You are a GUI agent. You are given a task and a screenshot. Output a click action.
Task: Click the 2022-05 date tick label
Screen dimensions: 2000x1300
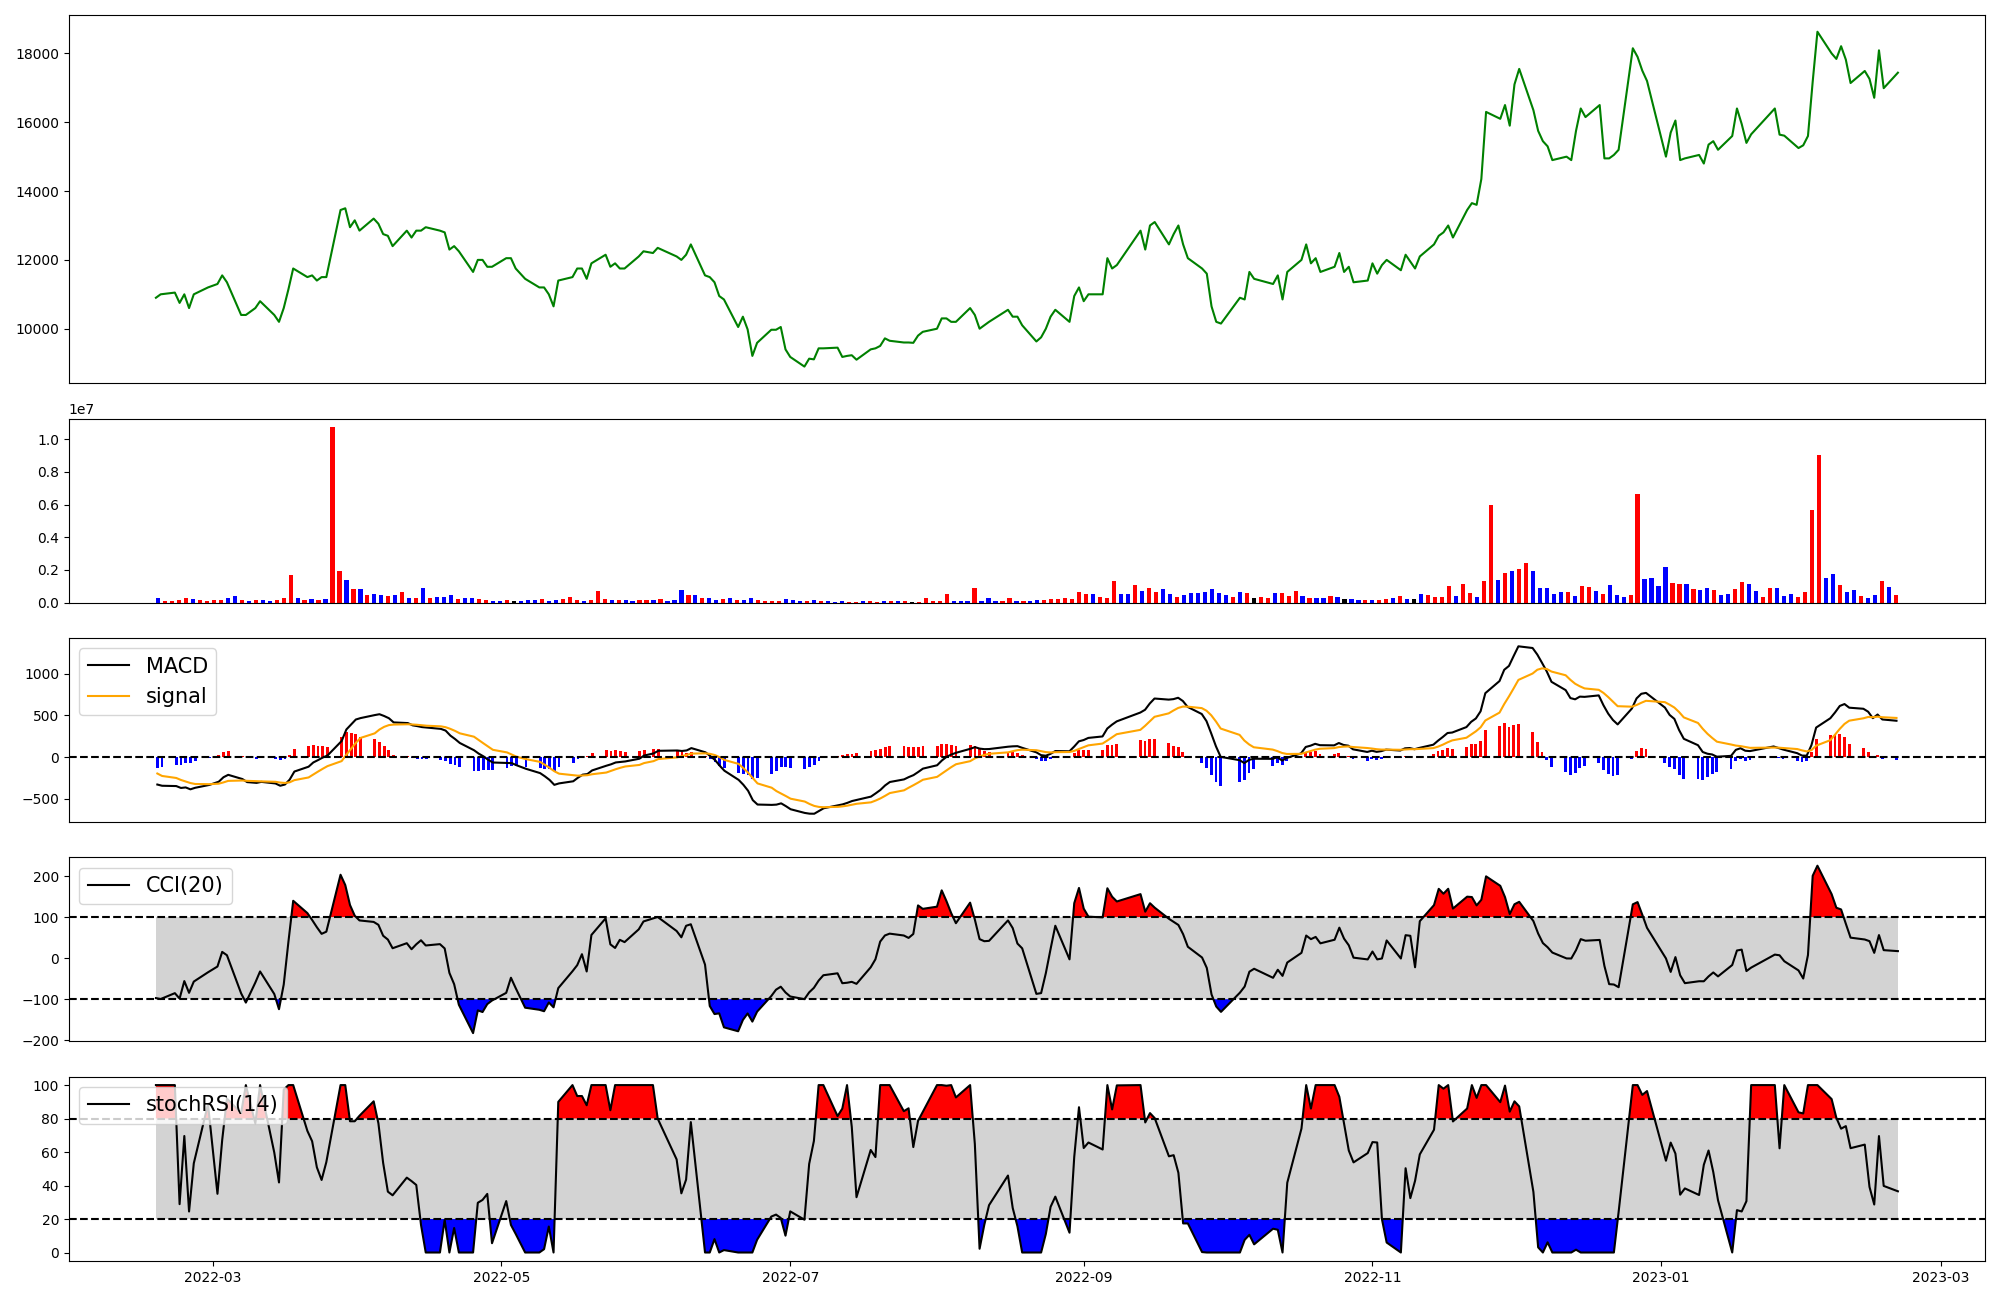[x=501, y=1277]
